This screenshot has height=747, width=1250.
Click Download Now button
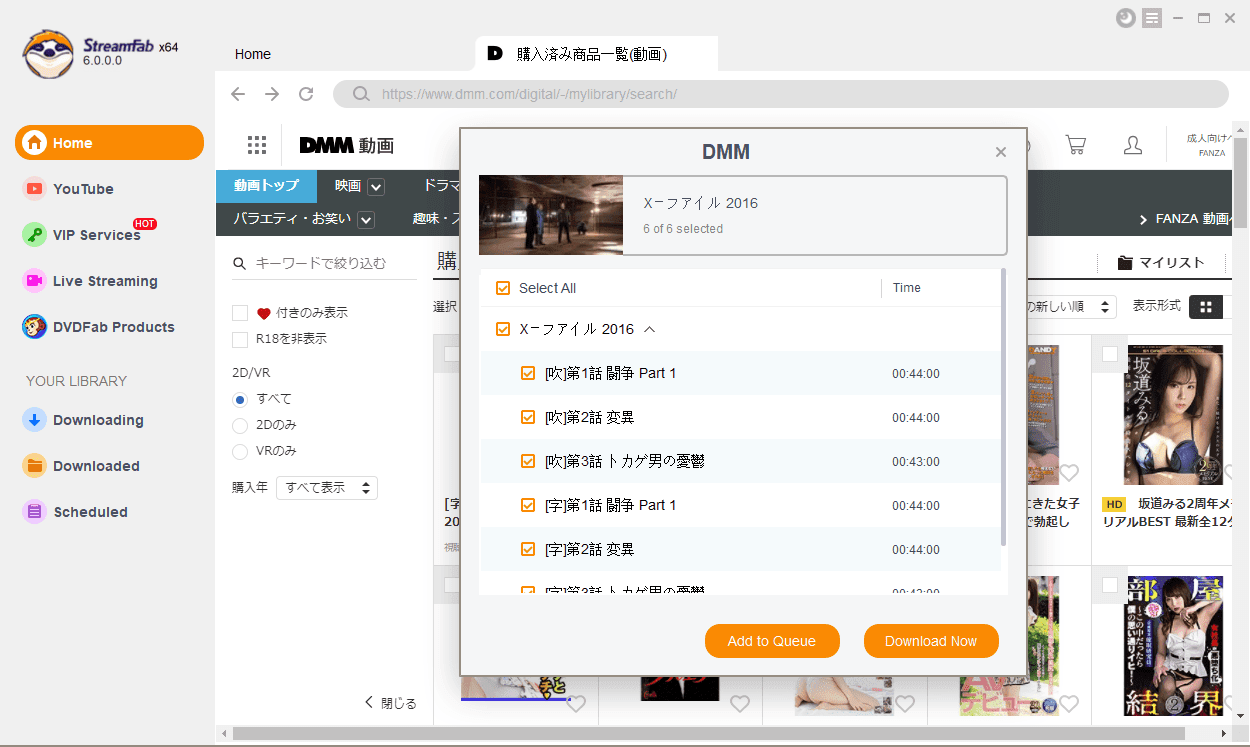(x=931, y=641)
